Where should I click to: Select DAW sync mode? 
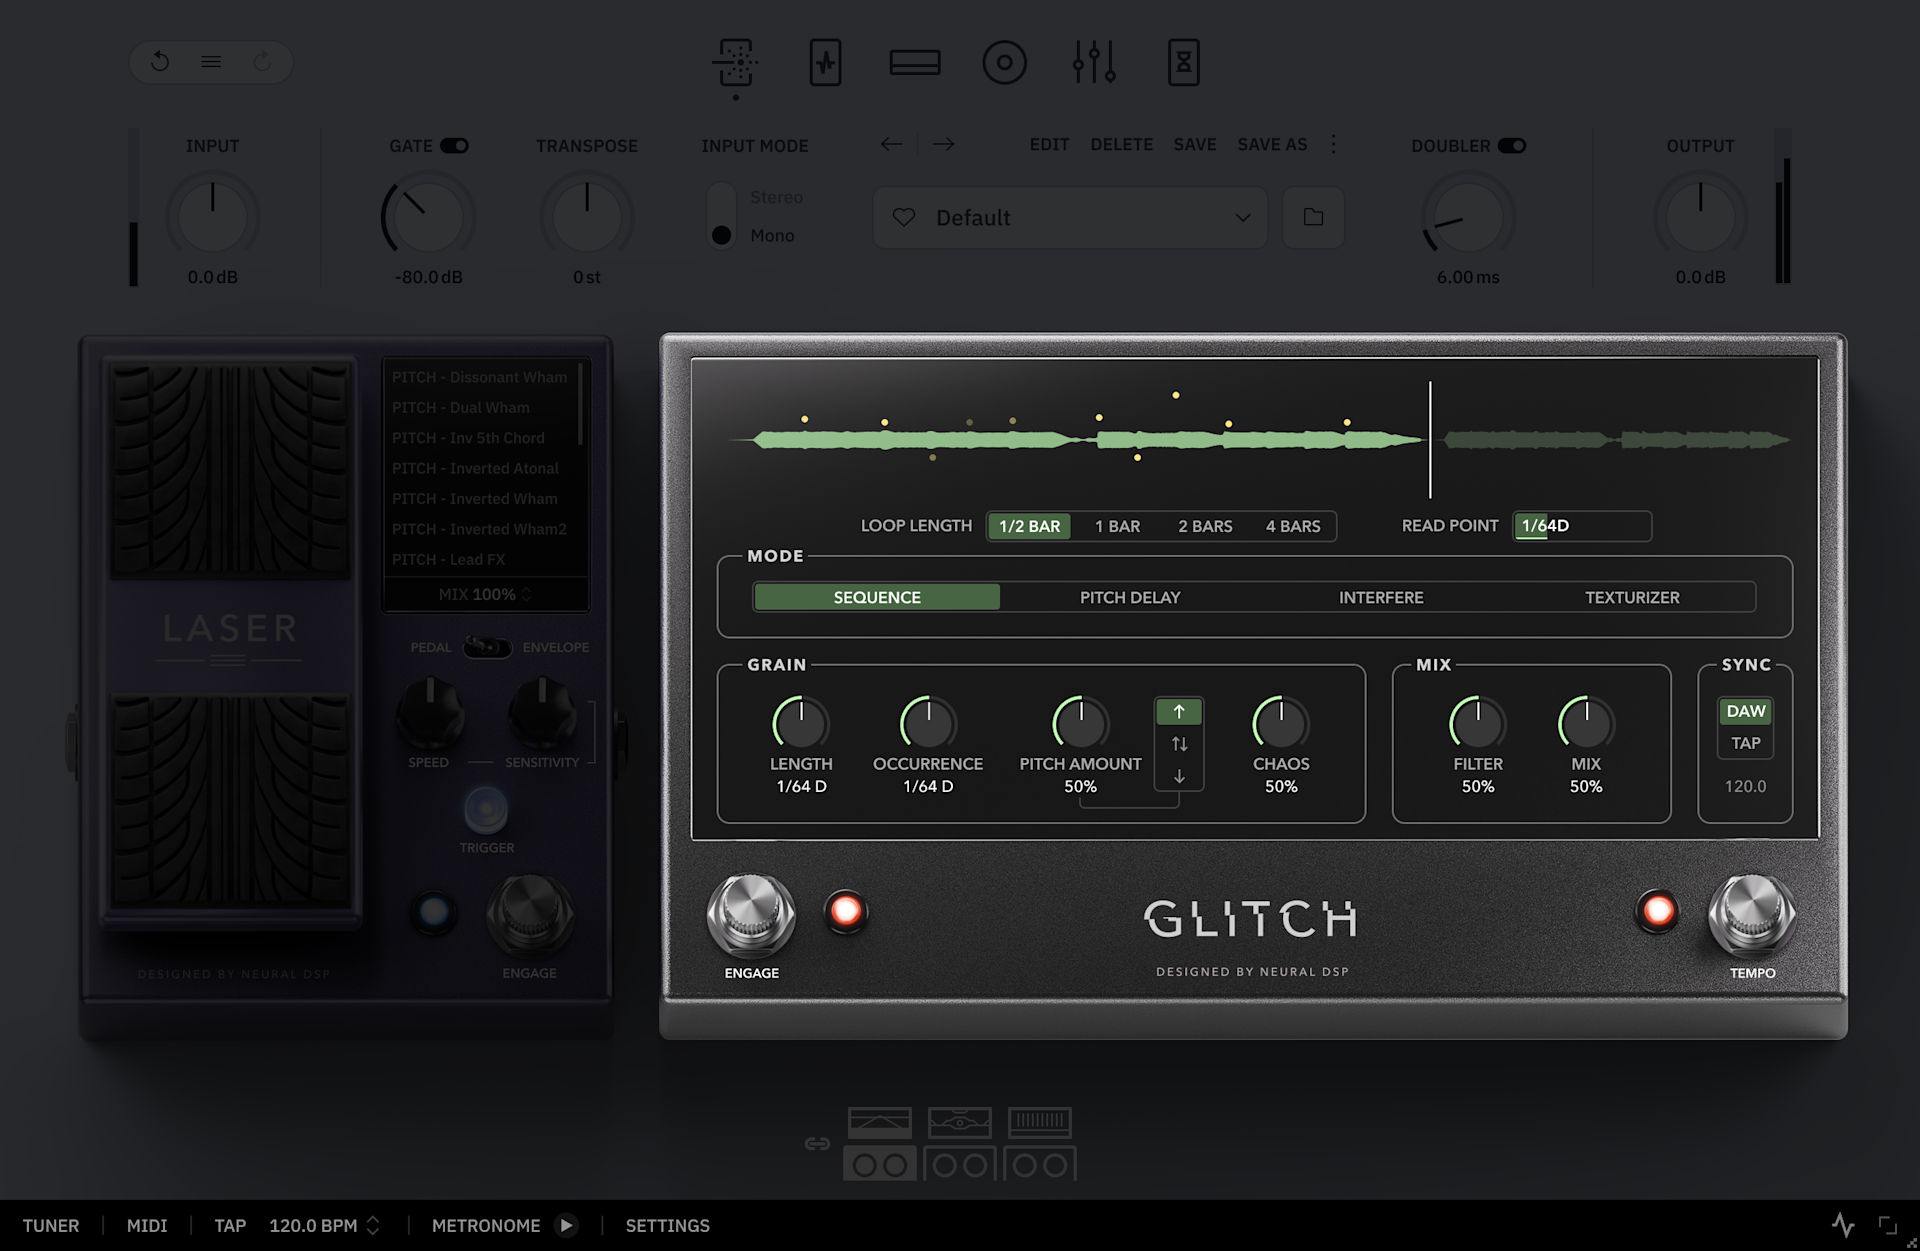pyautogui.click(x=1746, y=711)
